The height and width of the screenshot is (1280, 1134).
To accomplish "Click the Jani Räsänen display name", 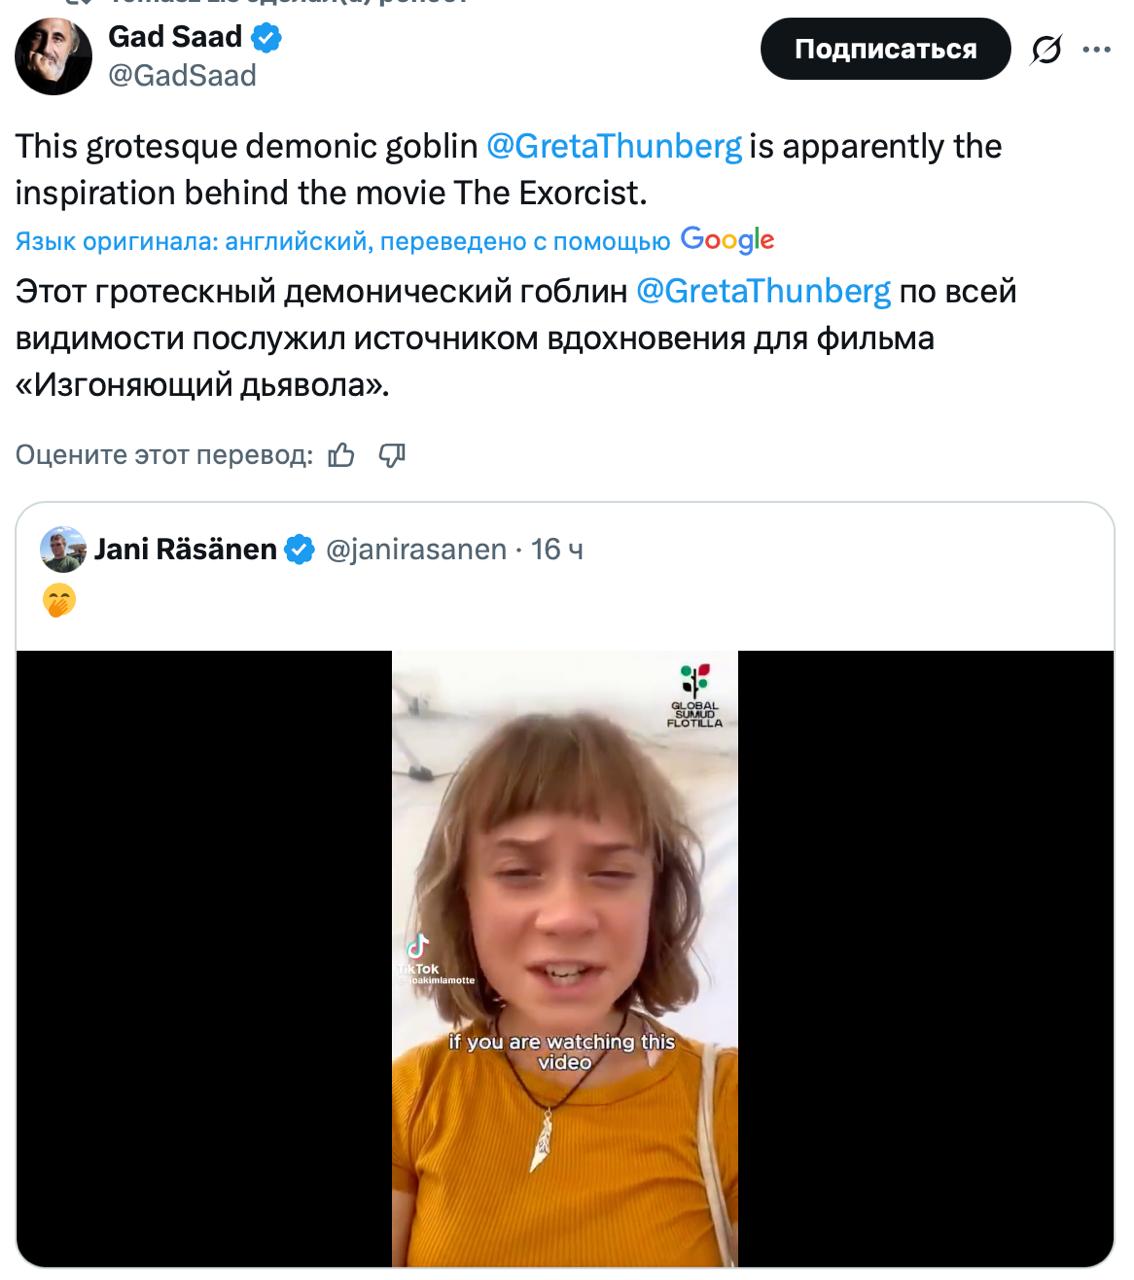I will pos(185,549).
